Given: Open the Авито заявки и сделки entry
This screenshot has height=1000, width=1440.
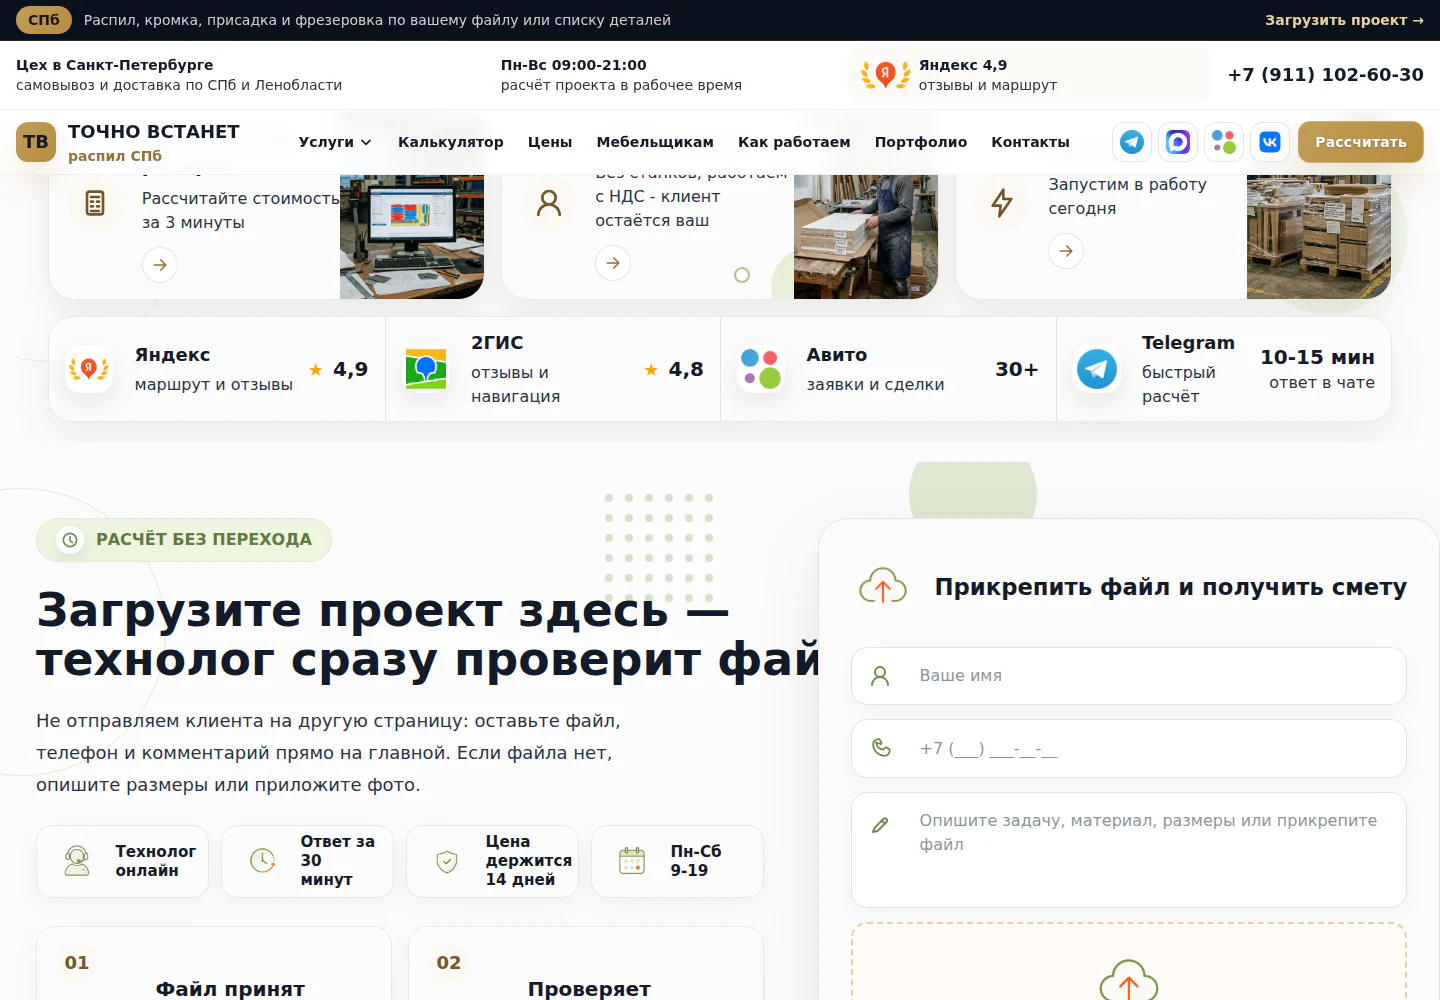Looking at the screenshot, I should click(888, 369).
